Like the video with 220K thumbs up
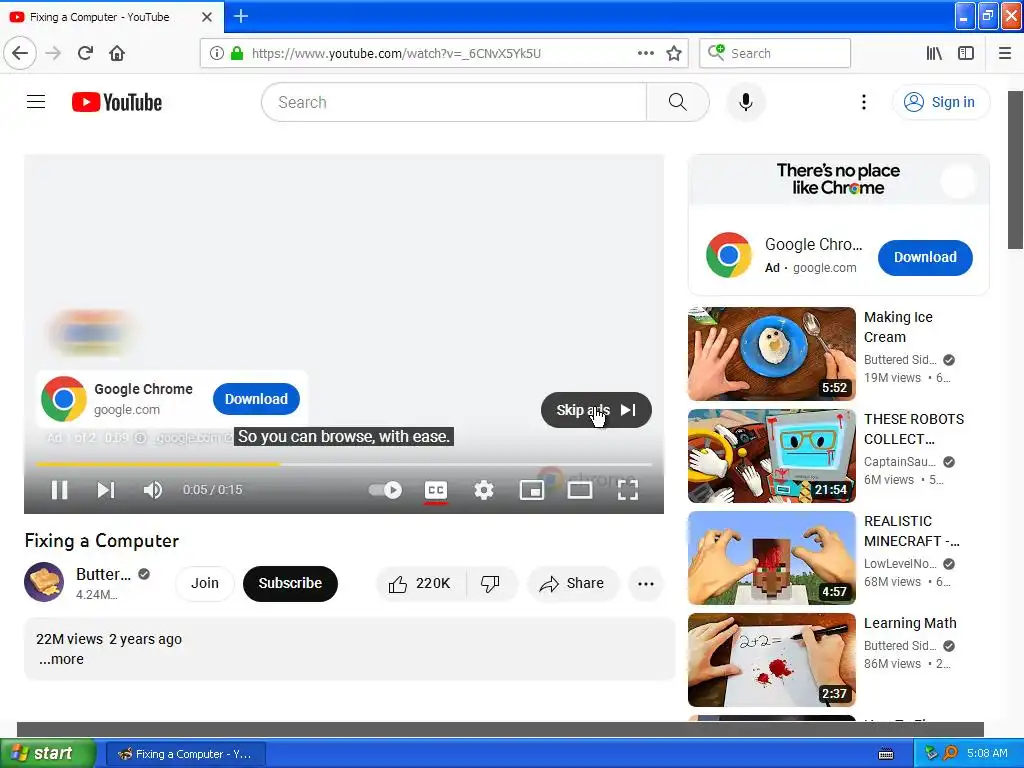The width and height of the screenshot is (1024, 768). tap(420, 584)
